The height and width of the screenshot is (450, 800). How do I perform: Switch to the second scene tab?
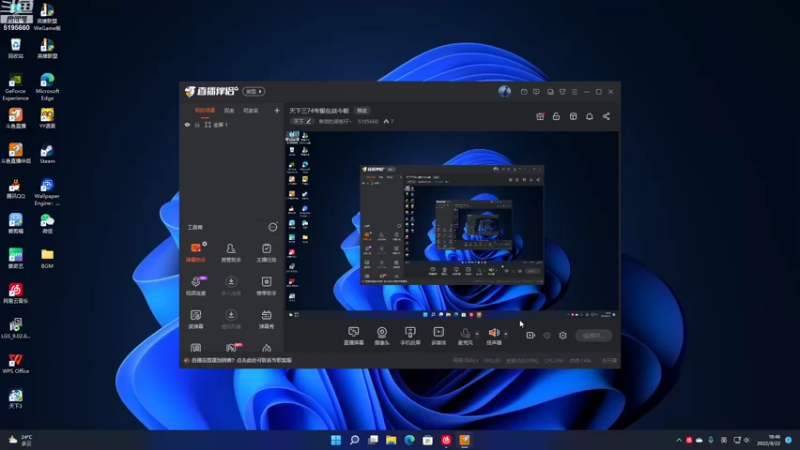[229, 110]
